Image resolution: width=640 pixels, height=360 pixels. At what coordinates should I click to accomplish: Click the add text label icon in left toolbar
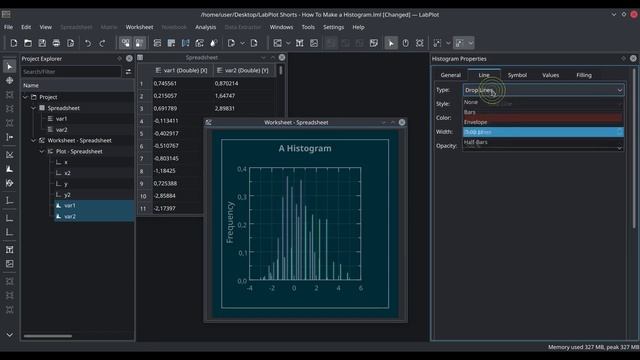point(9,249)
